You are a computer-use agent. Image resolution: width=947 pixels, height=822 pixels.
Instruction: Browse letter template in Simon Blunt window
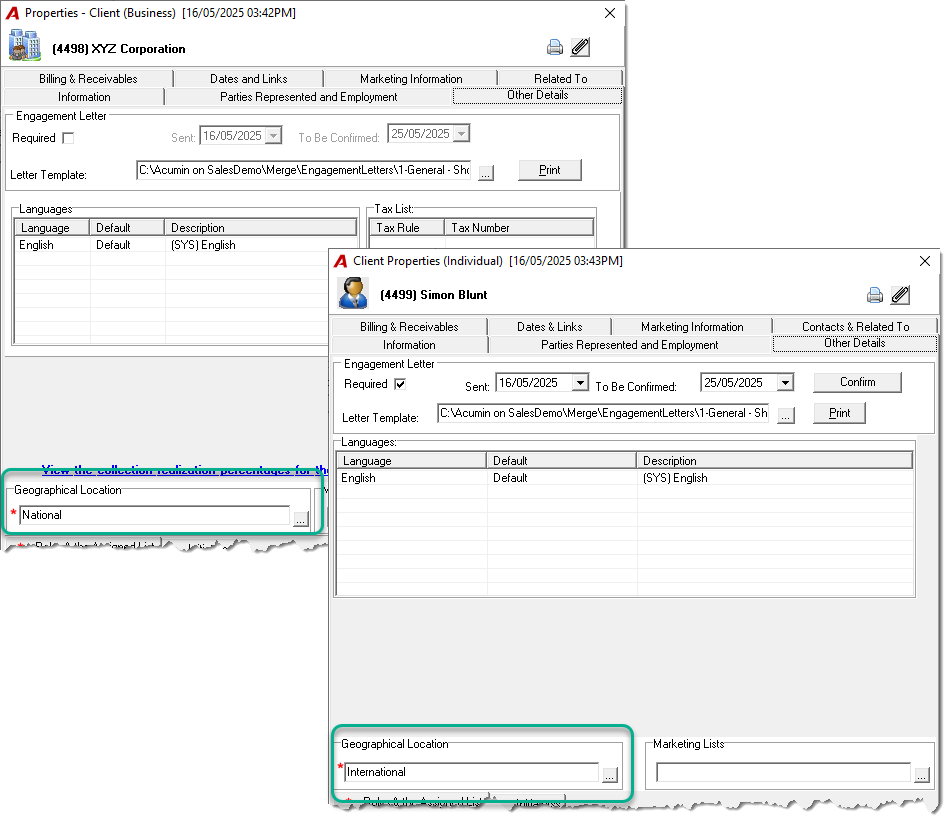pos(785,416)
